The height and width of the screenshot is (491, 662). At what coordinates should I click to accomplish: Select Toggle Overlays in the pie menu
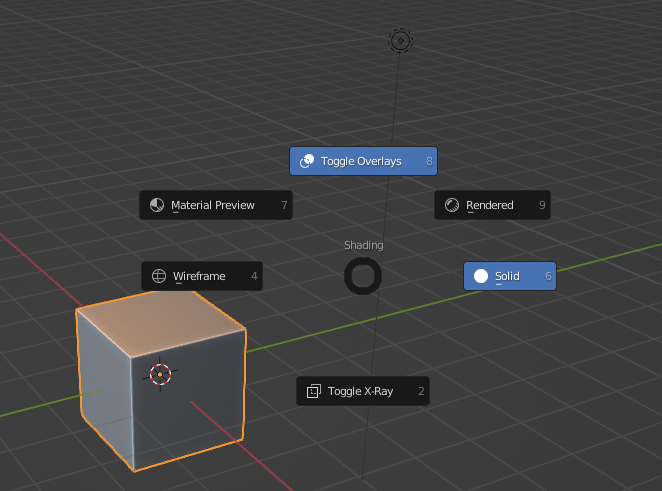[363, 161]
